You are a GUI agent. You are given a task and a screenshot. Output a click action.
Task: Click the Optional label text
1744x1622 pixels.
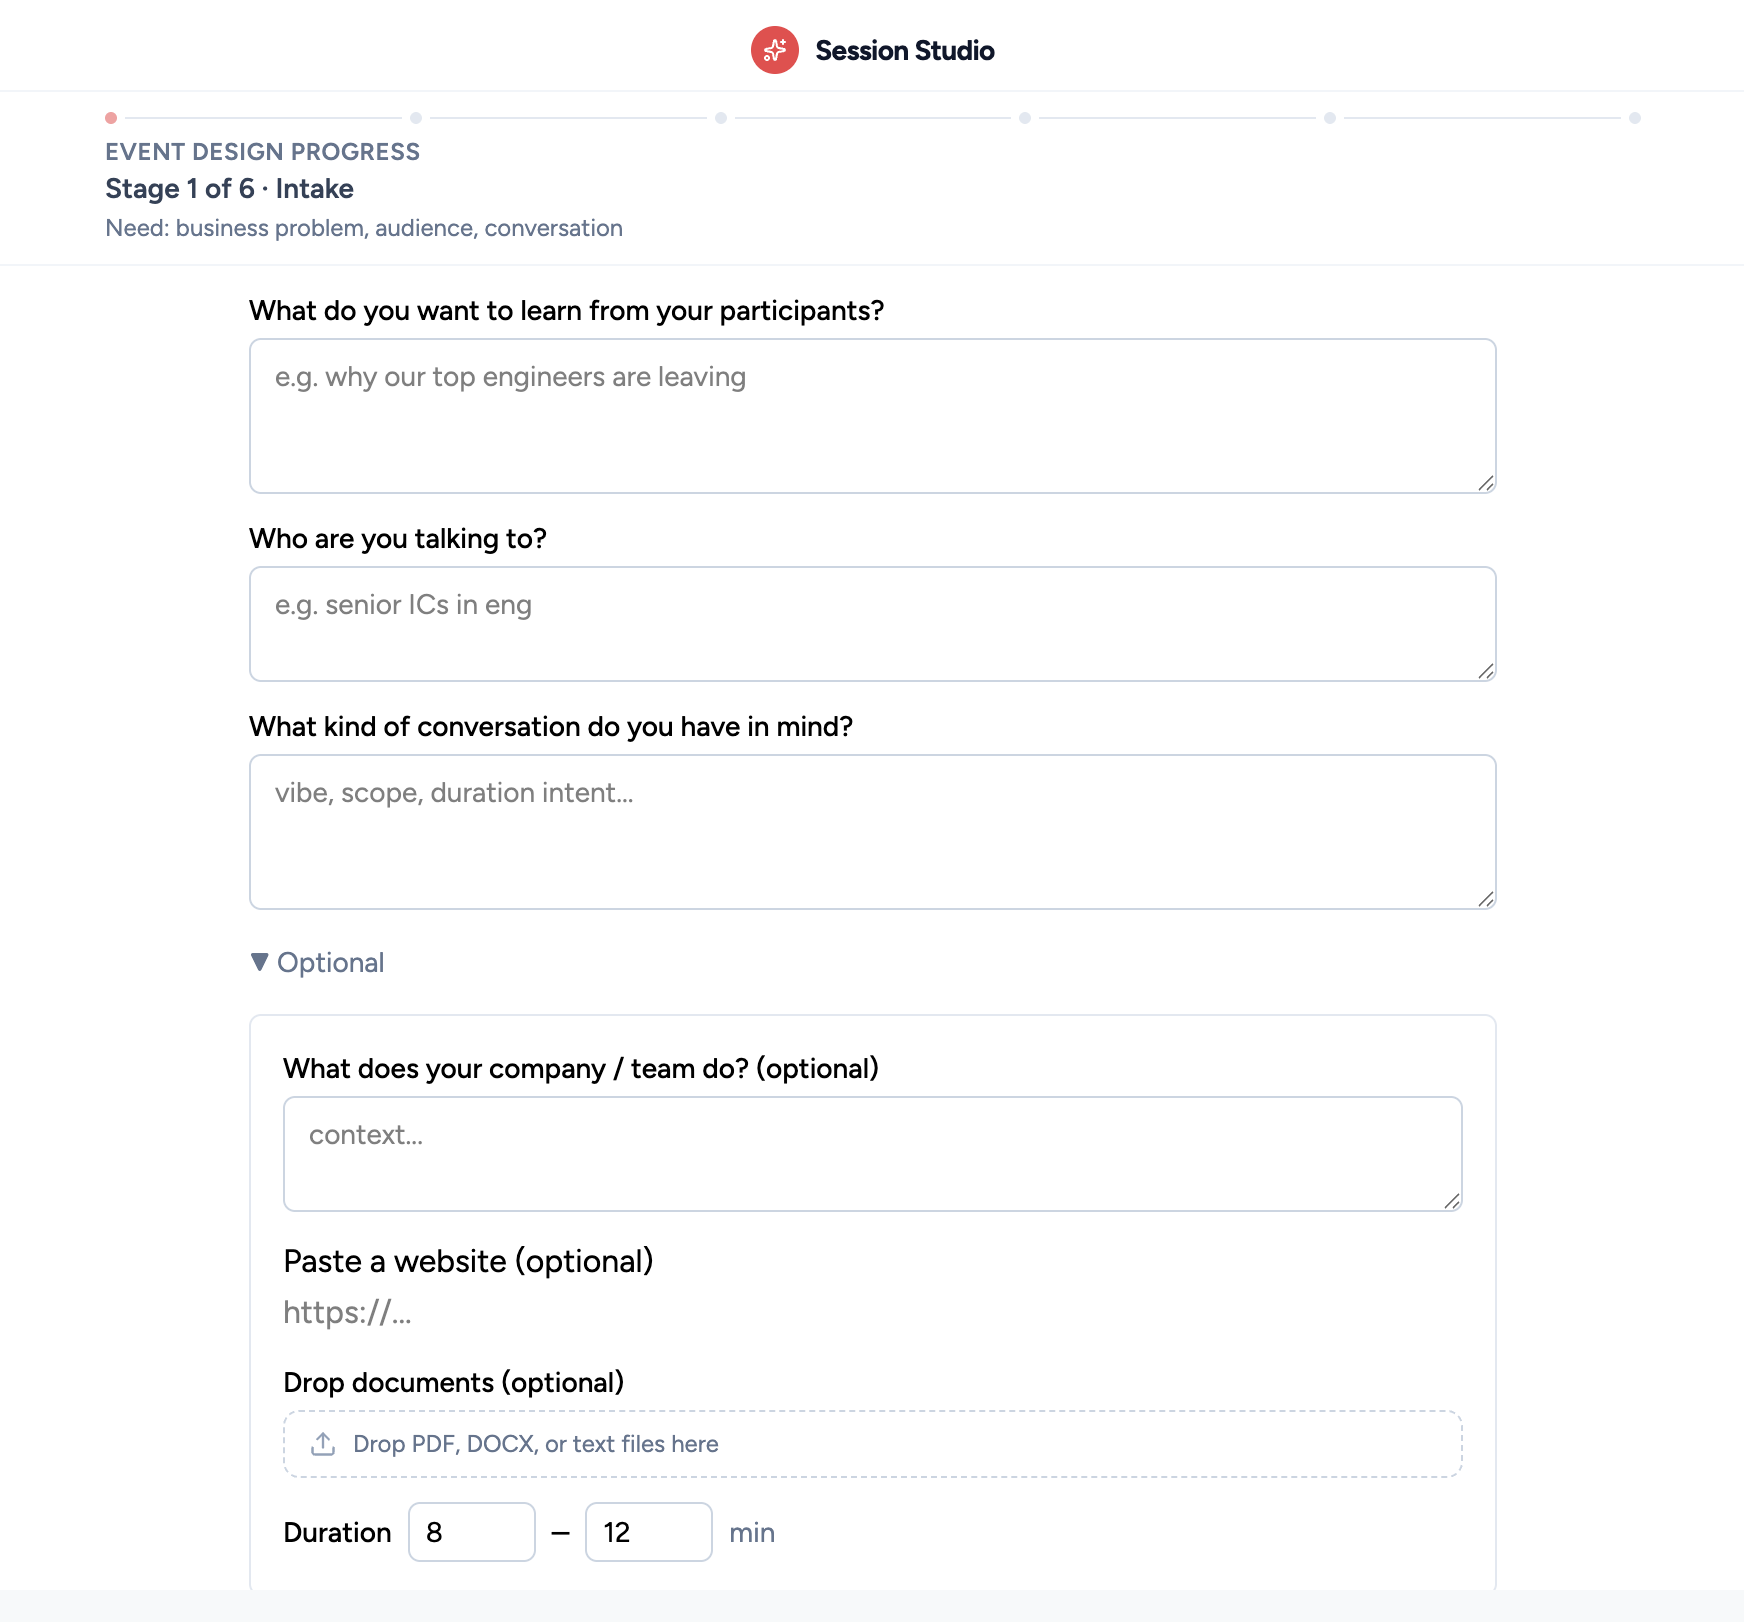[331, 962]
